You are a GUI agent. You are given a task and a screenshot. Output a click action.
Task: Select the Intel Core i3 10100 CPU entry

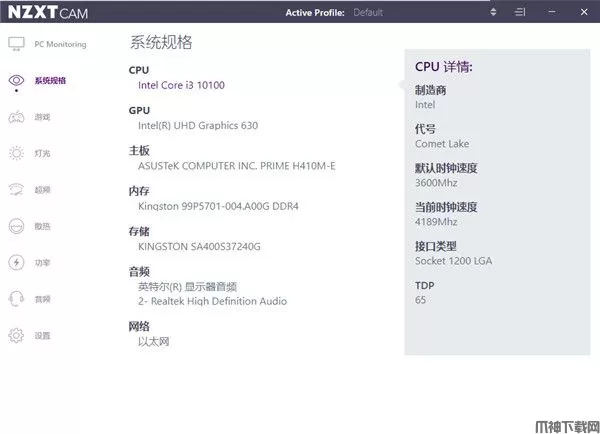point(181,85)
